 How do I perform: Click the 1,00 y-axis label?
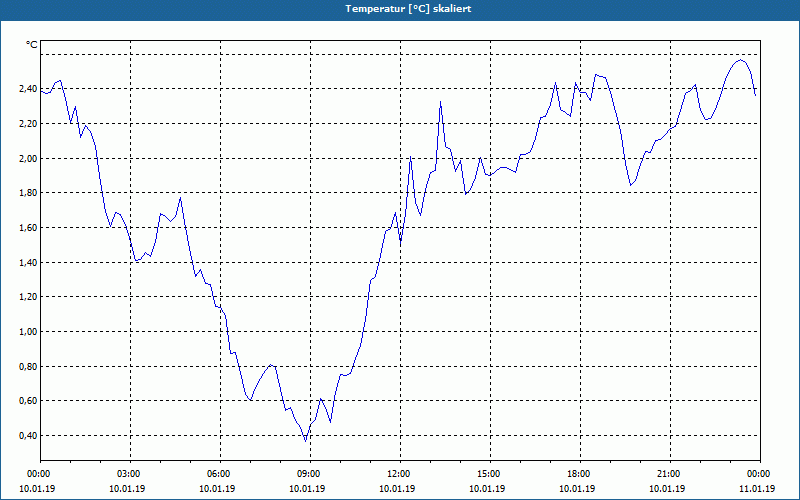29,332
